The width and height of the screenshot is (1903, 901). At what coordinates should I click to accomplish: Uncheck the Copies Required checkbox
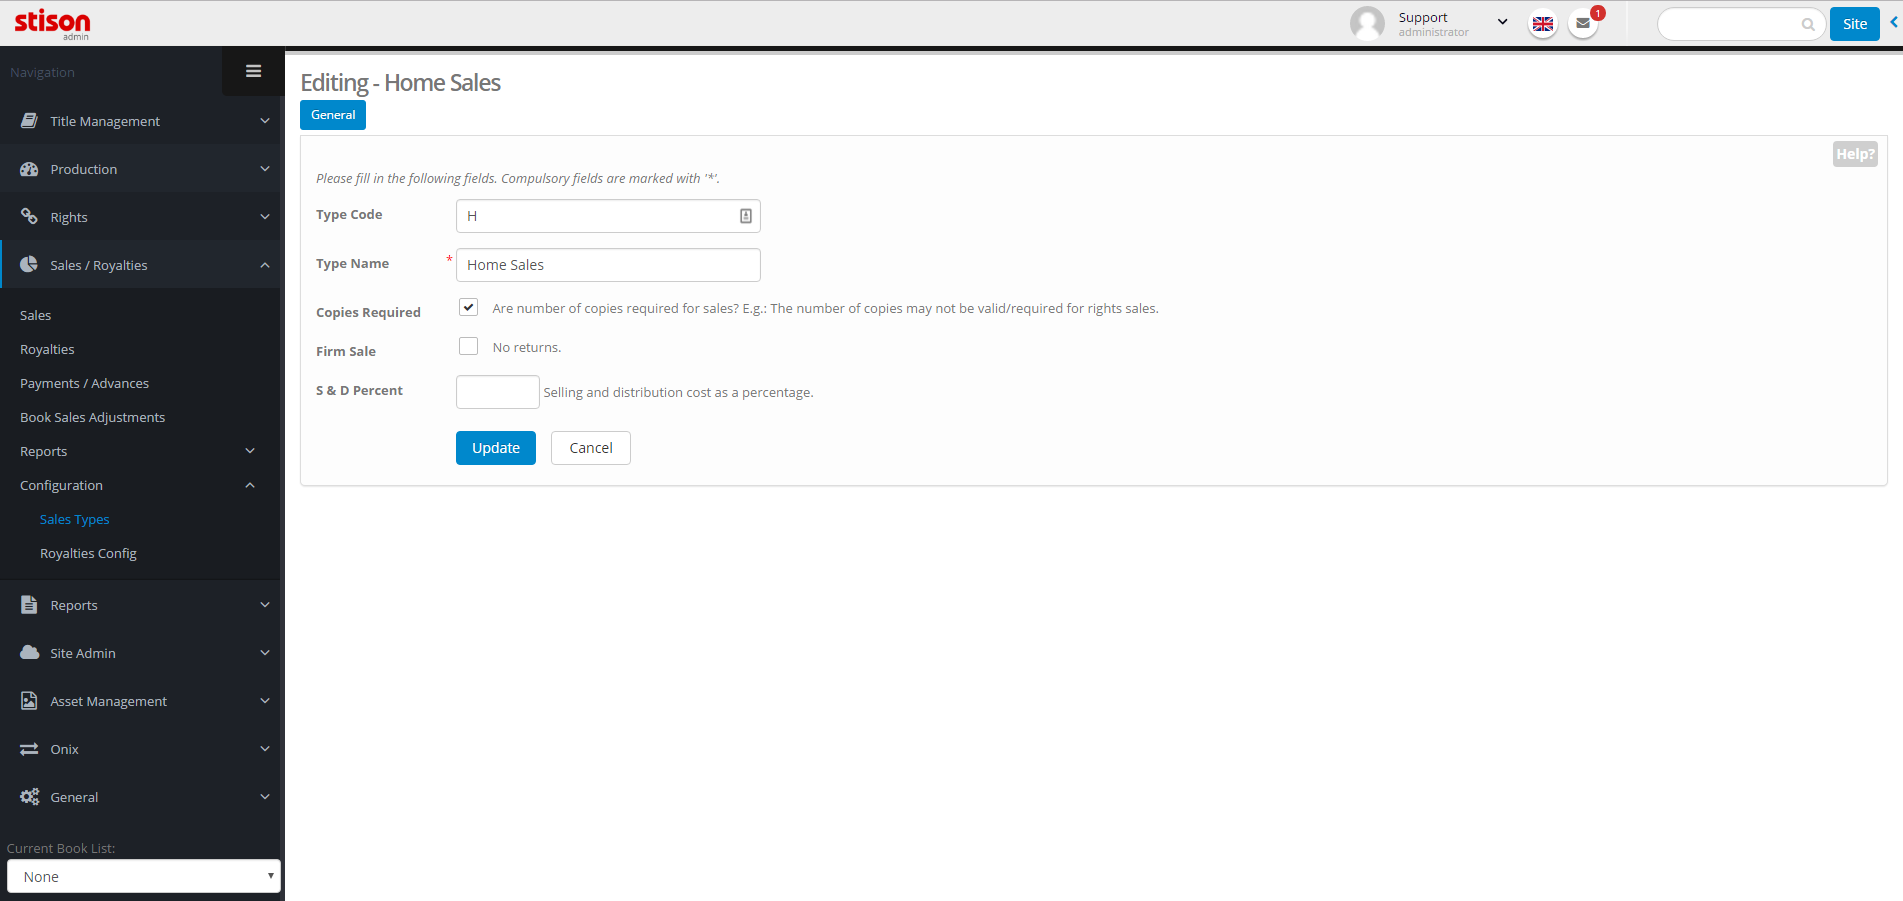click(x=468, y=307)
